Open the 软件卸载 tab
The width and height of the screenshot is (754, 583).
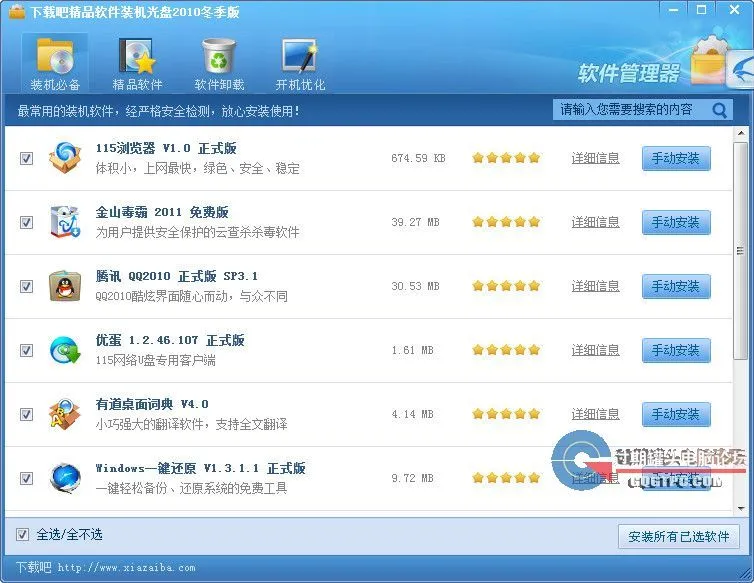click(x=219, y=65)
